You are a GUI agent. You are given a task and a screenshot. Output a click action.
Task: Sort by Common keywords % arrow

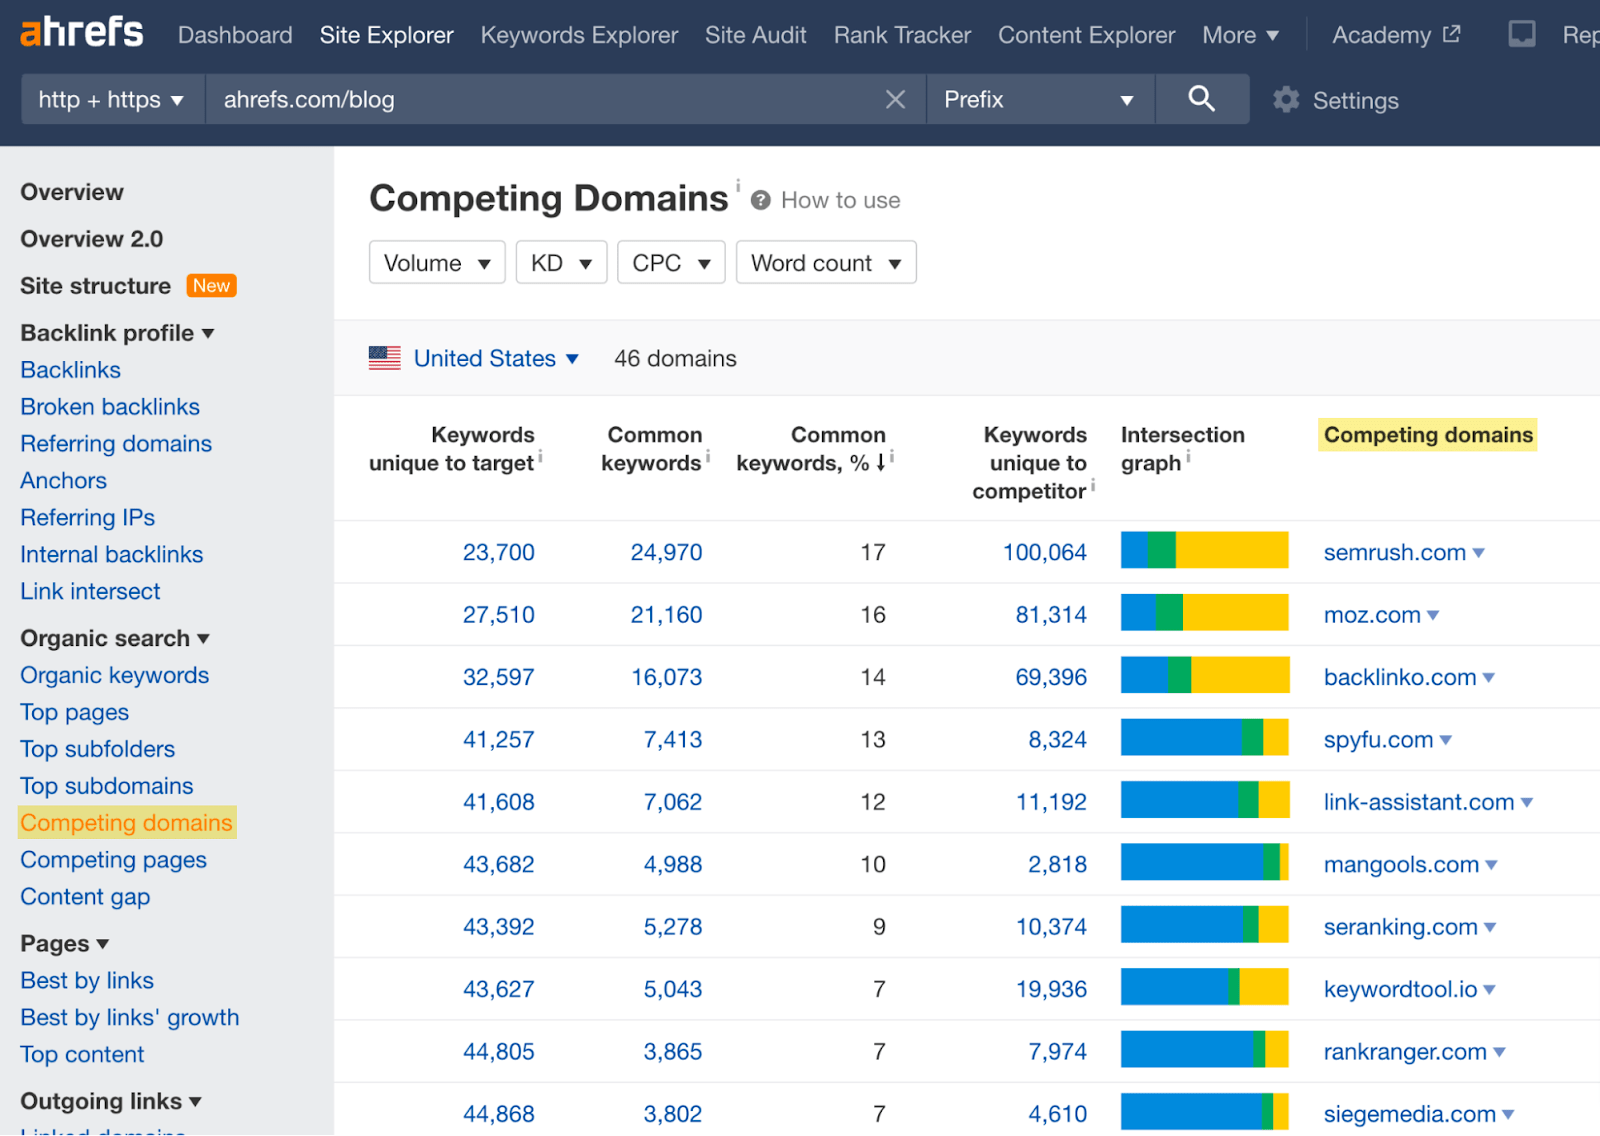click(x=880, y=462)
